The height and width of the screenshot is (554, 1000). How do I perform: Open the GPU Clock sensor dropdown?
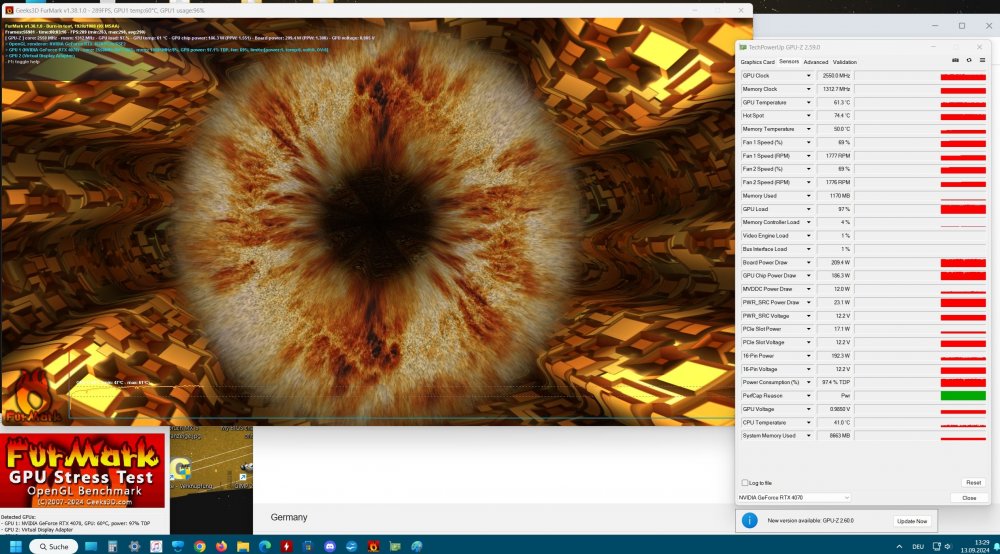tap(809, 76)
